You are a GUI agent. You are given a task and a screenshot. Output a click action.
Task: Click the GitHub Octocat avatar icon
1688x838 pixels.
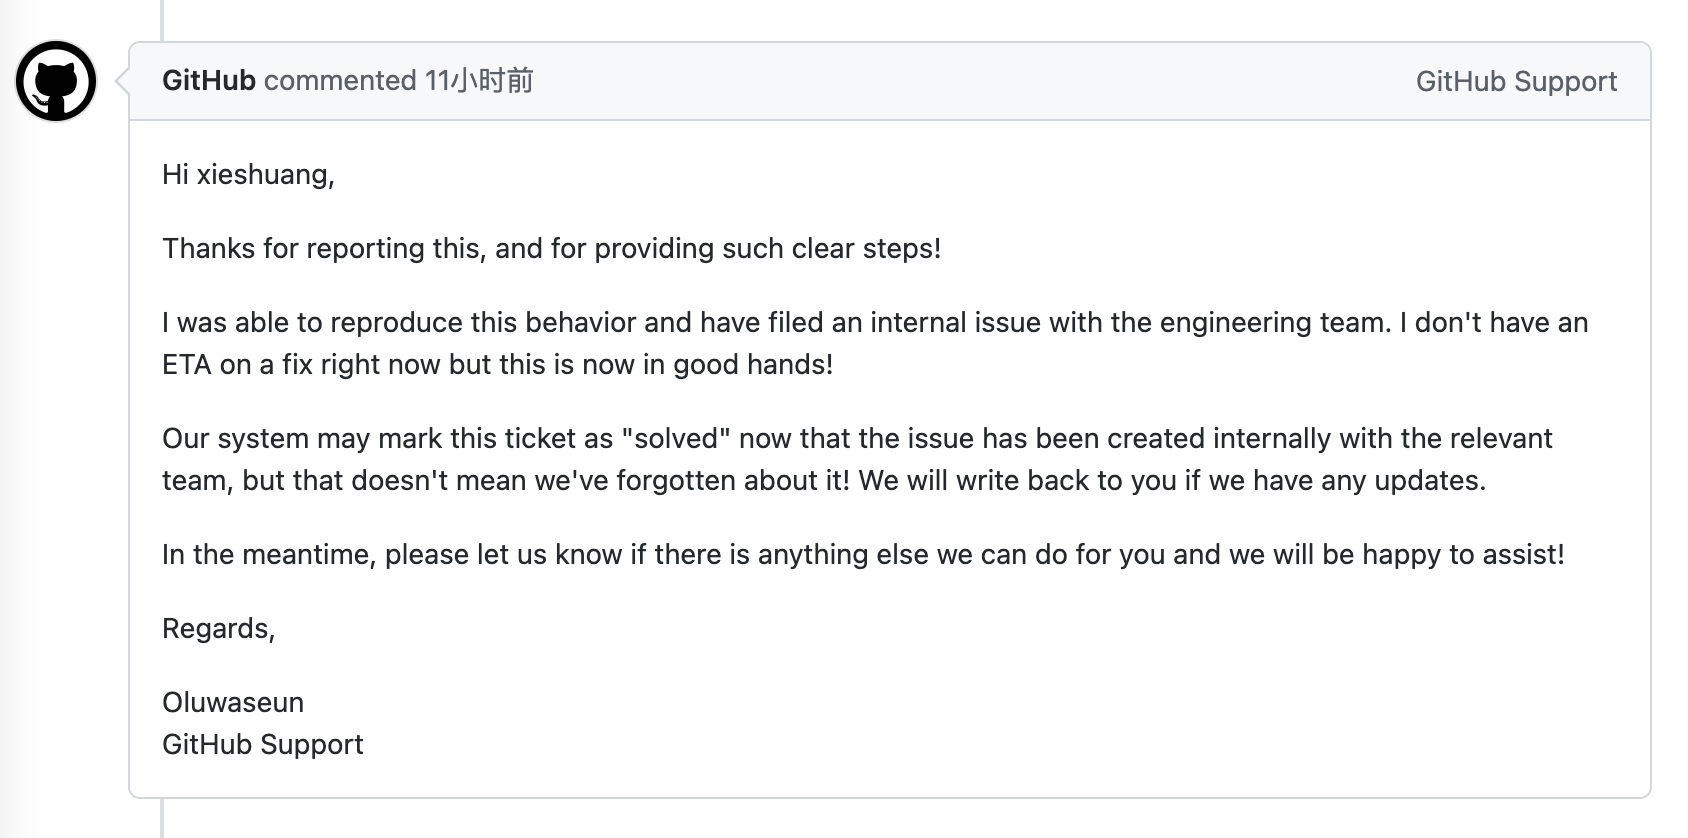click(56, 81)
